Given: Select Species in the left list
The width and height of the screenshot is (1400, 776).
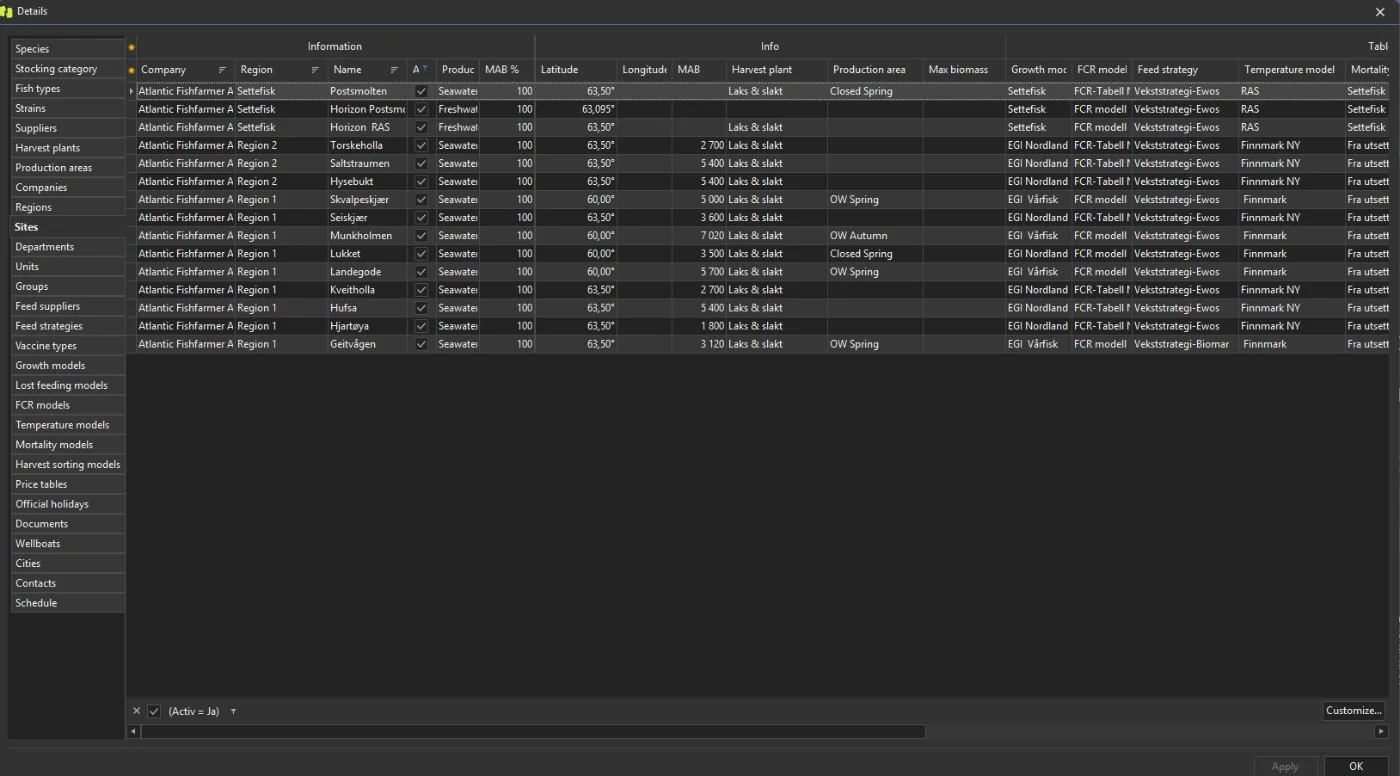Looking at the screenshot, I should (67, 49).
